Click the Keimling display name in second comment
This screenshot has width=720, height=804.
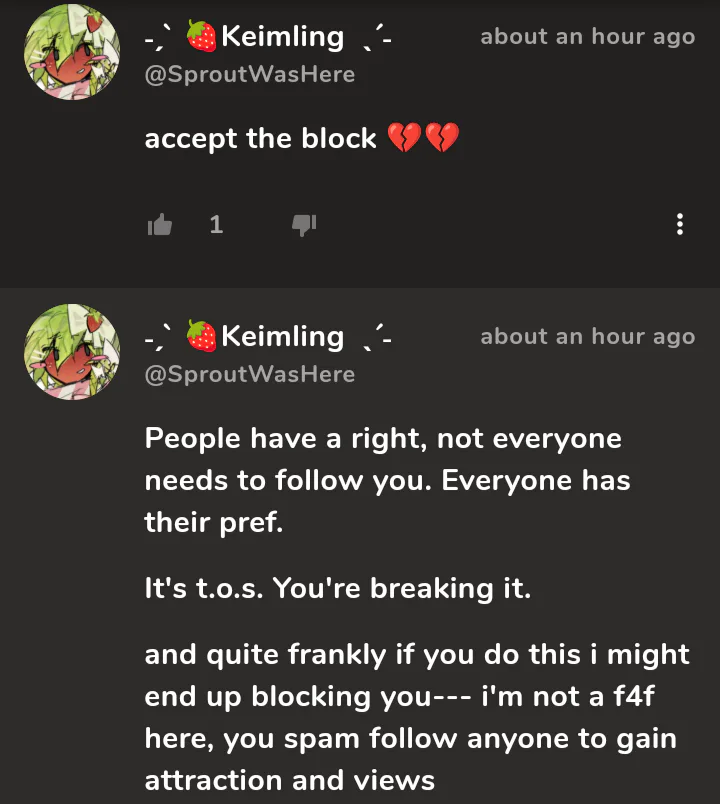(x=282, y=337)
